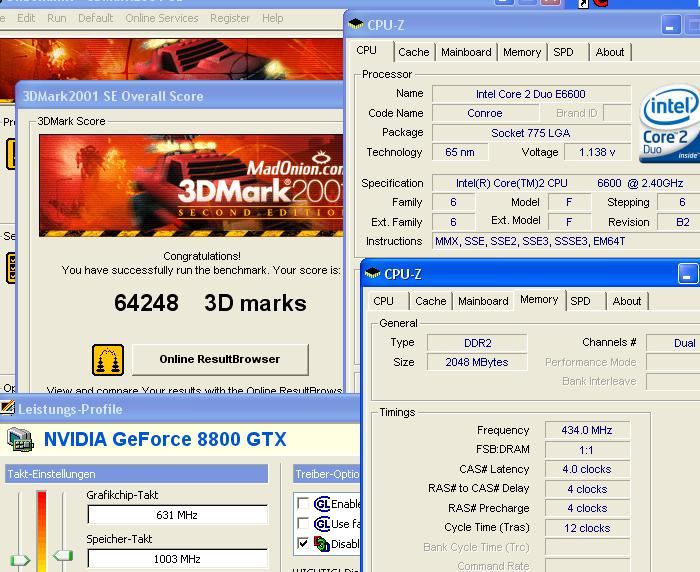
Task: Click the processor Name value Intel Core 2 Duo E6600
Action: (531, 94)
